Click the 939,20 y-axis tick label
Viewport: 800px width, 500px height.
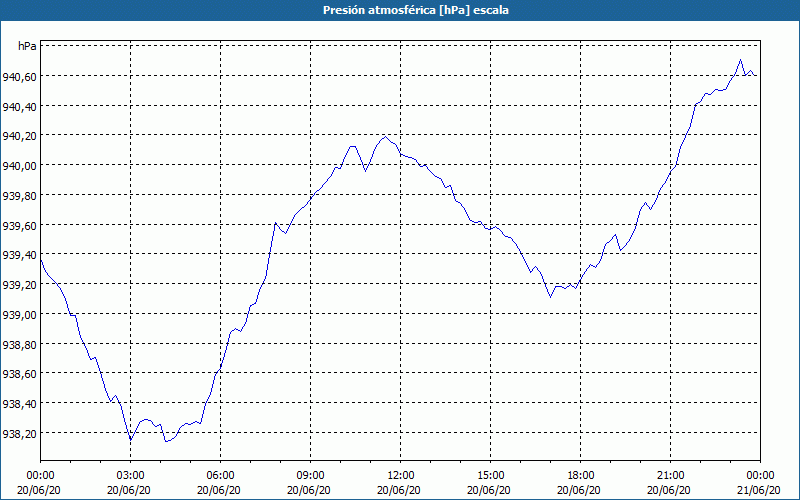tap(20, 284)
